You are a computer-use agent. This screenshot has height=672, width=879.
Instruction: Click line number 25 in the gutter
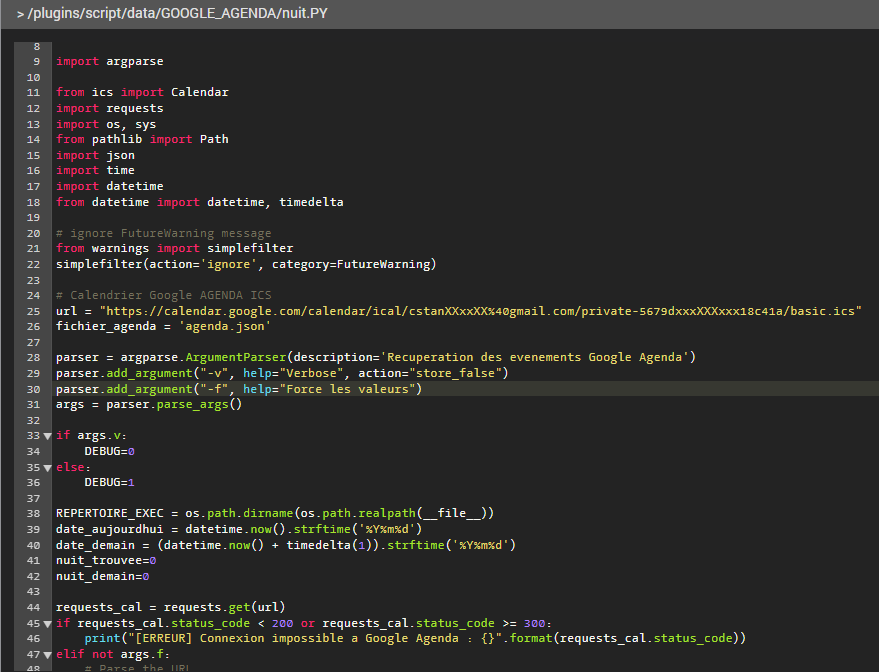(x=34, y=312)
